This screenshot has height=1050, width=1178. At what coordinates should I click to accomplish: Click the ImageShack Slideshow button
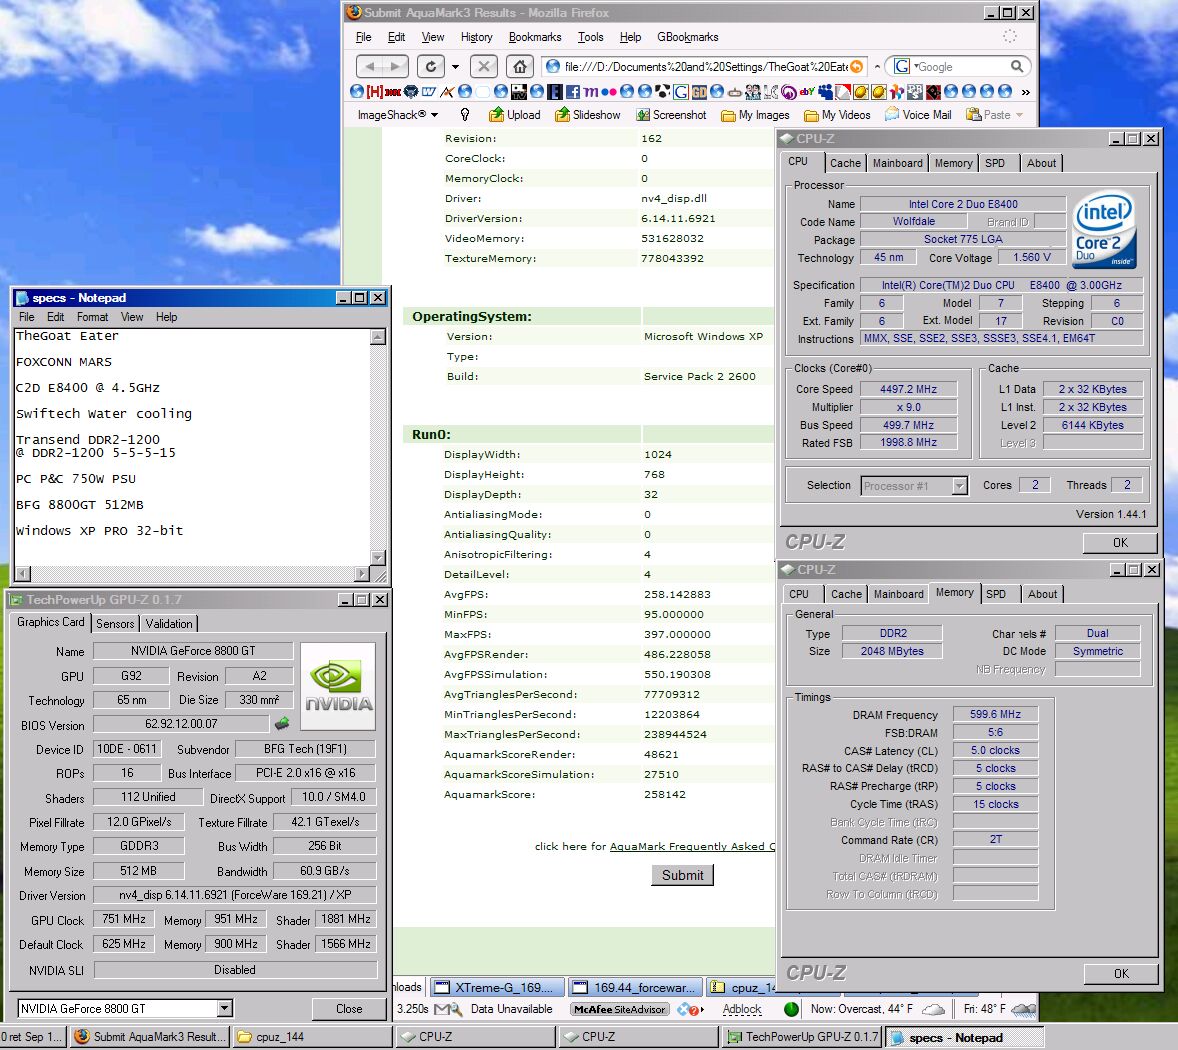pyautogui.click(x=587, y=115)
